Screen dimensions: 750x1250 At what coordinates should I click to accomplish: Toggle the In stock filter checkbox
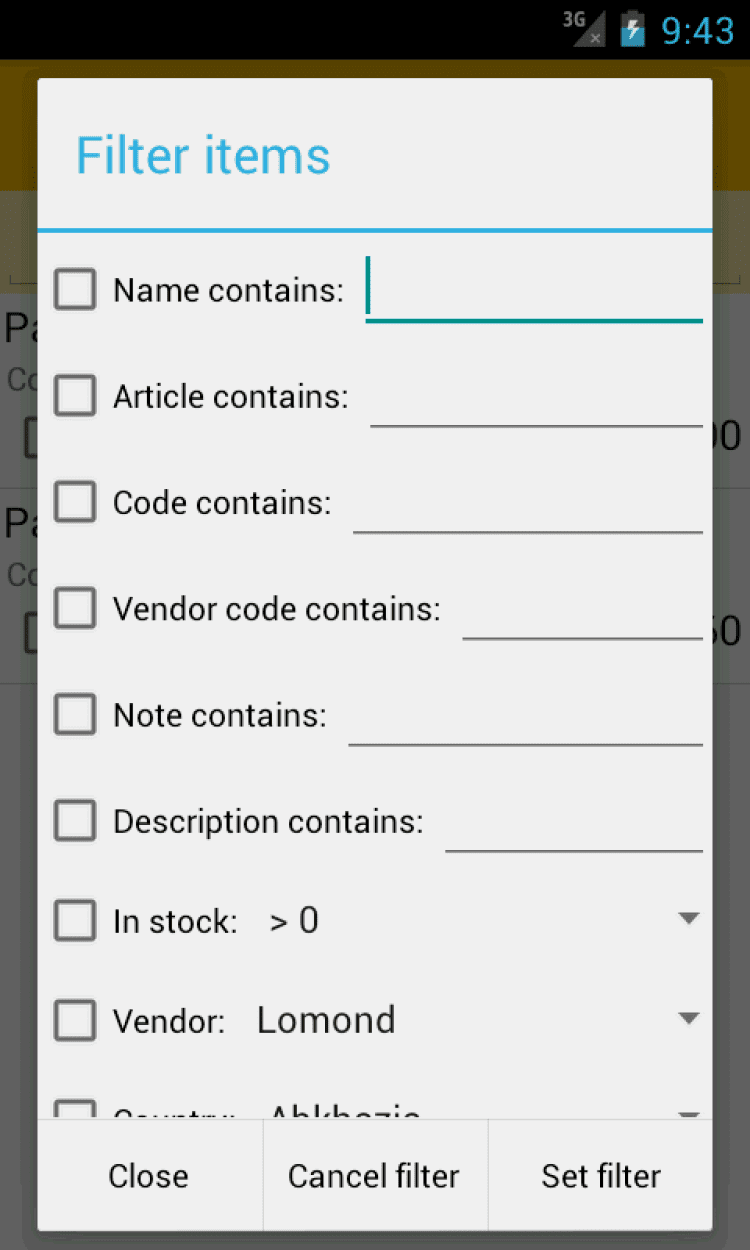75,921
